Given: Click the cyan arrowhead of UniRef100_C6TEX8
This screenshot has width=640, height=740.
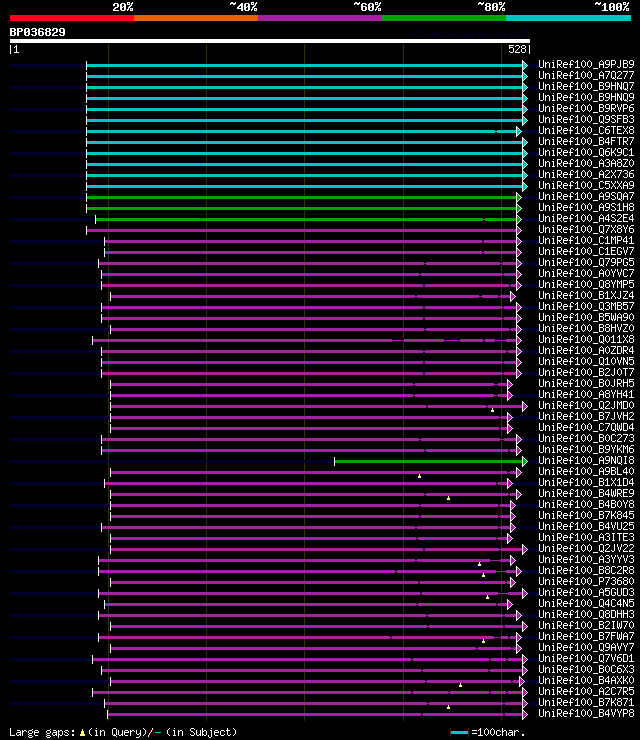Looking at the screenshot, I should point(519,131).
